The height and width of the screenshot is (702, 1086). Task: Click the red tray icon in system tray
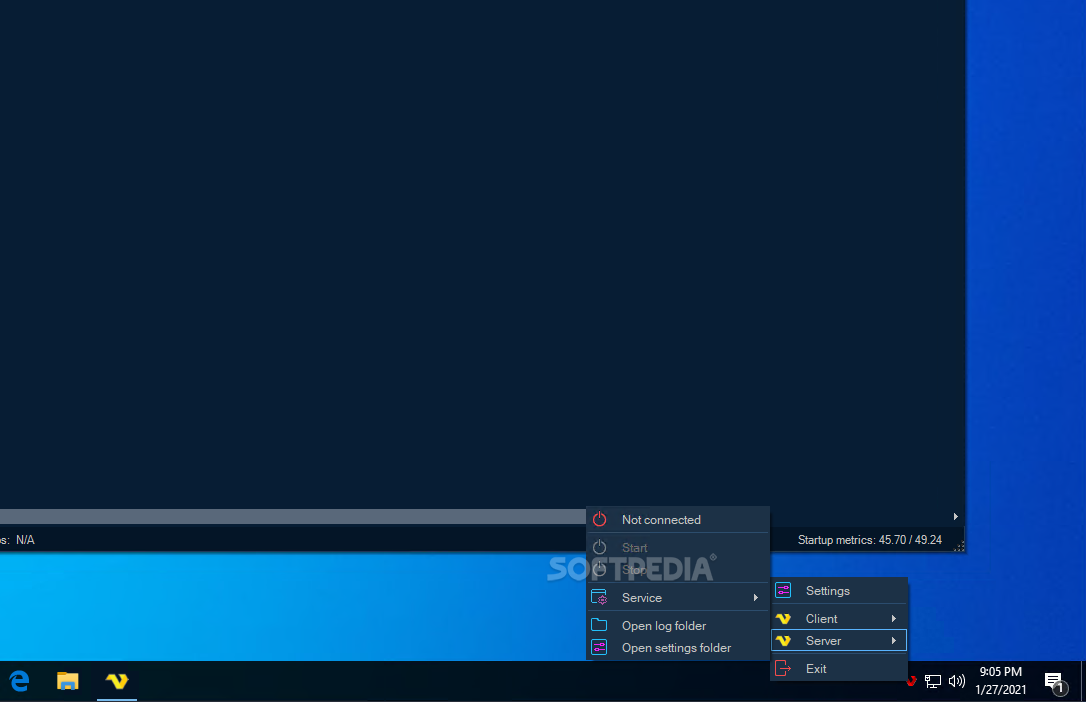(911, 681)
